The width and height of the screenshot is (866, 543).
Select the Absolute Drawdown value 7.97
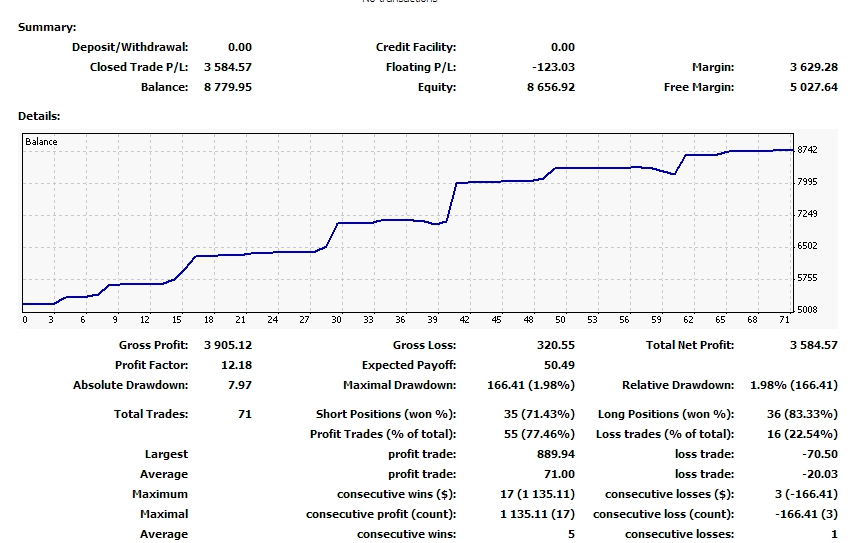point(240,385)
